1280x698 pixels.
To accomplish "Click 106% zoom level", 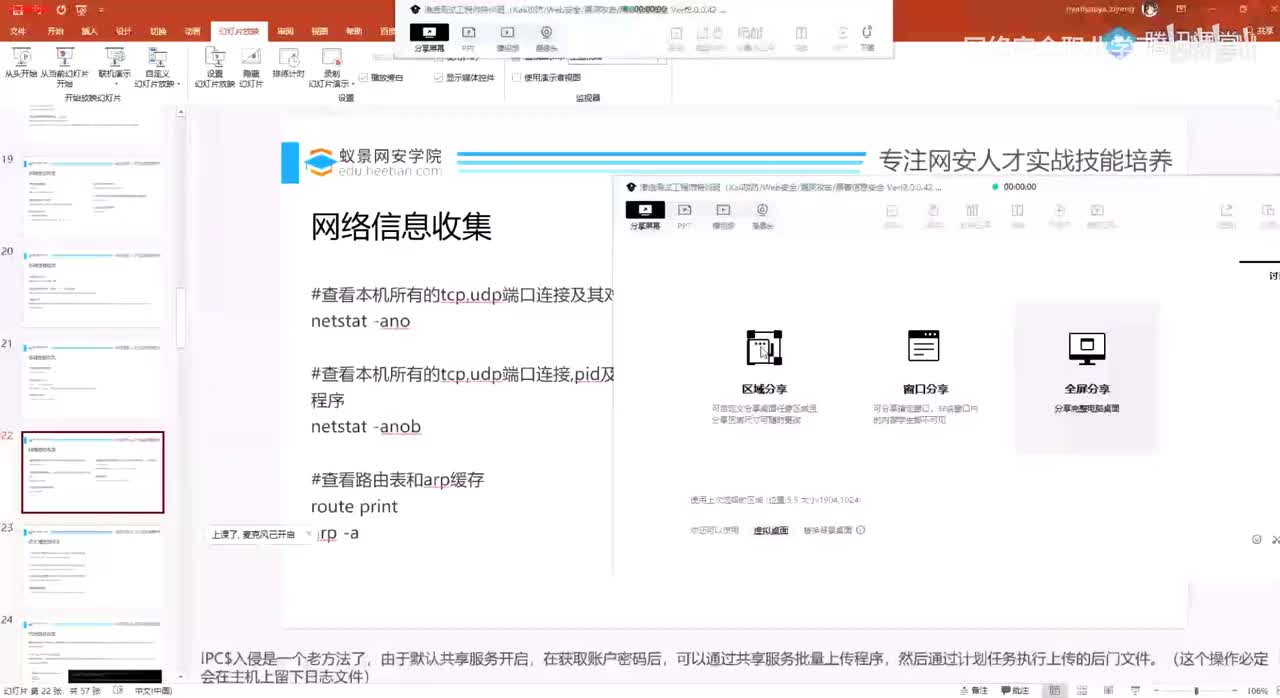I will click(x=1257, y=691).
